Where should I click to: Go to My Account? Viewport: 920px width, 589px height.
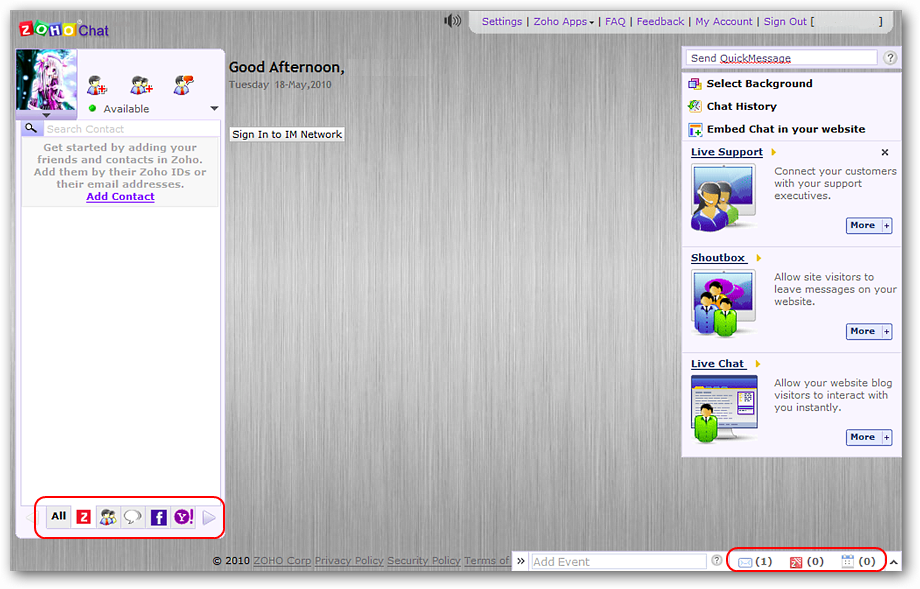723,22
